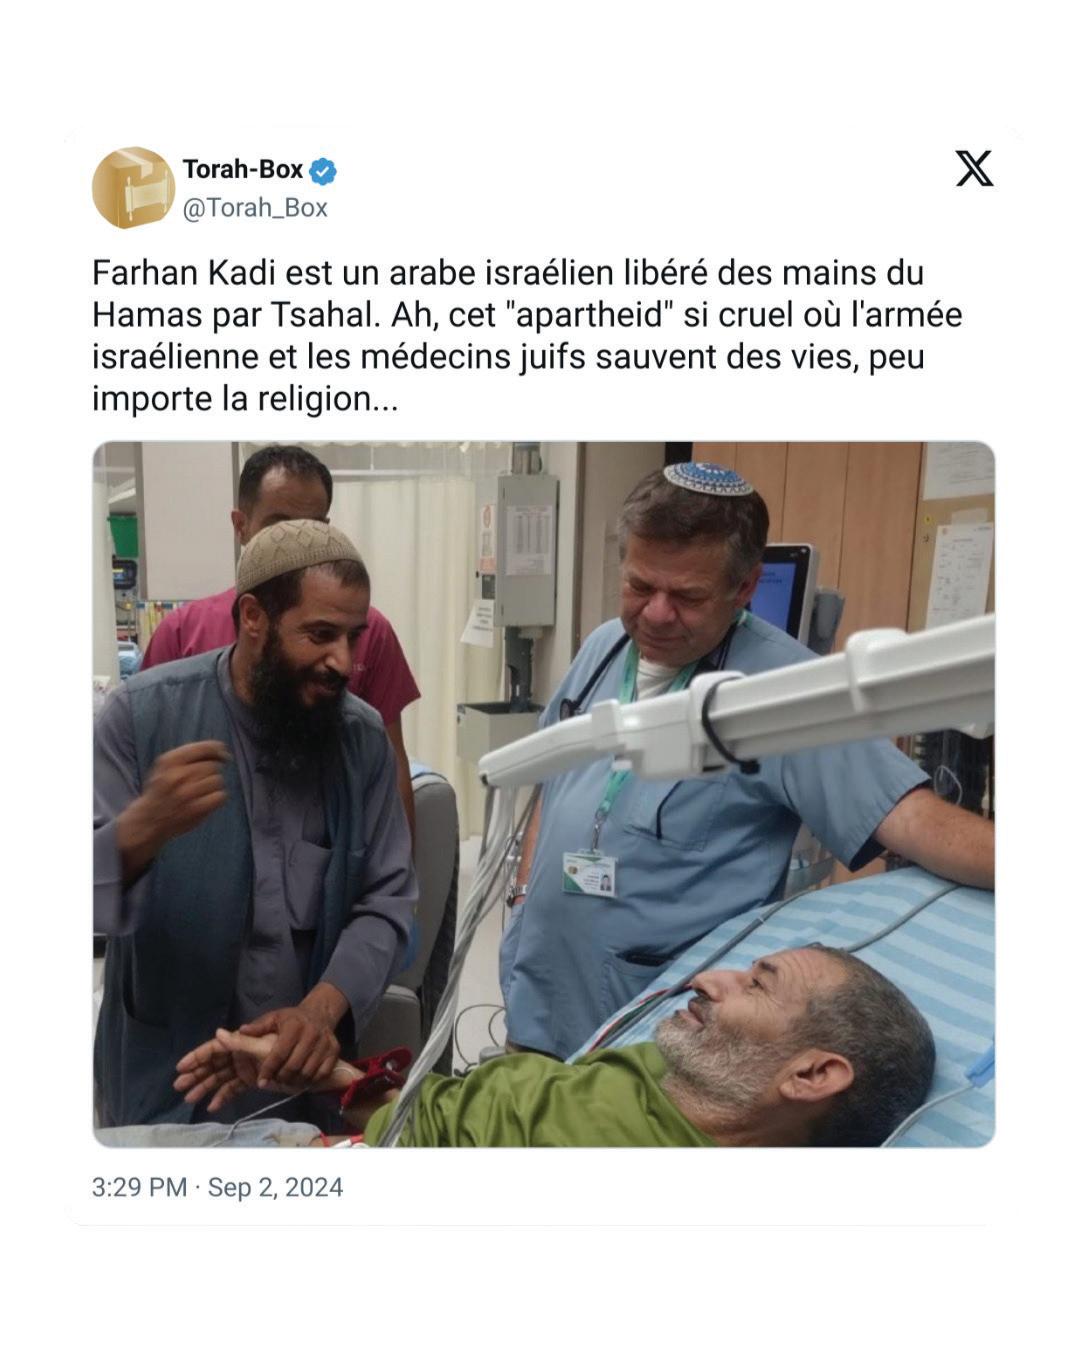Click the Sep 2, 2024 date
Viewport: 1068px width, 1351px height.
(x=275, y=1187)
